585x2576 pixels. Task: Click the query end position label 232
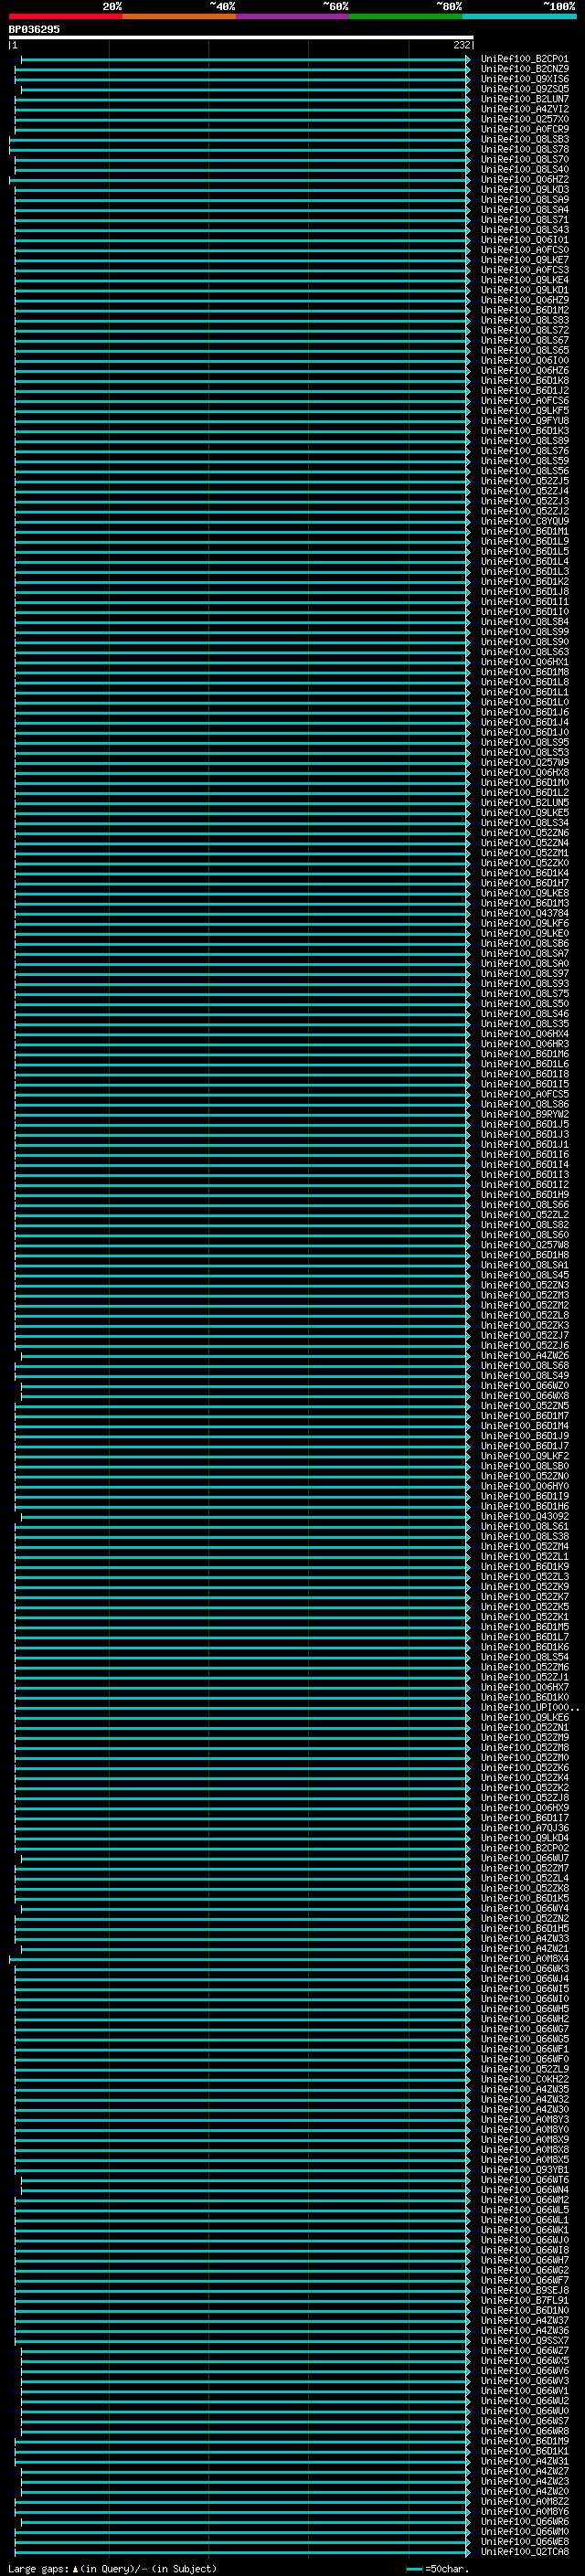[461, 45]
